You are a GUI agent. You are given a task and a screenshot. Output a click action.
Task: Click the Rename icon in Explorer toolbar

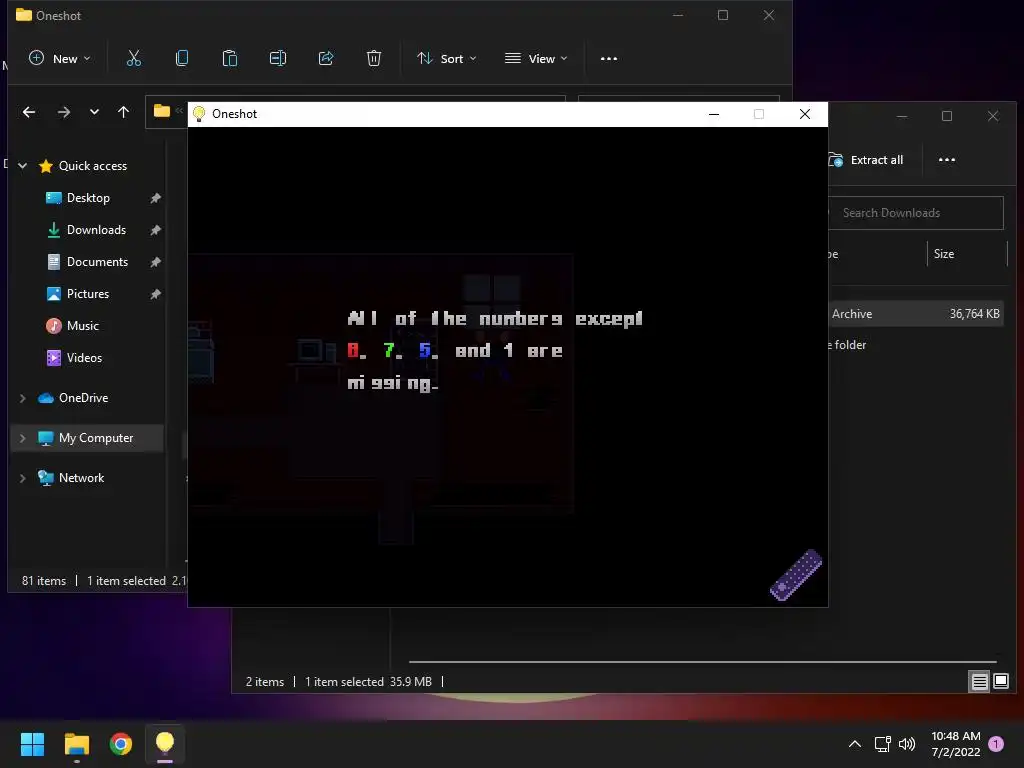pyautogui.click(x=278, y=59)
